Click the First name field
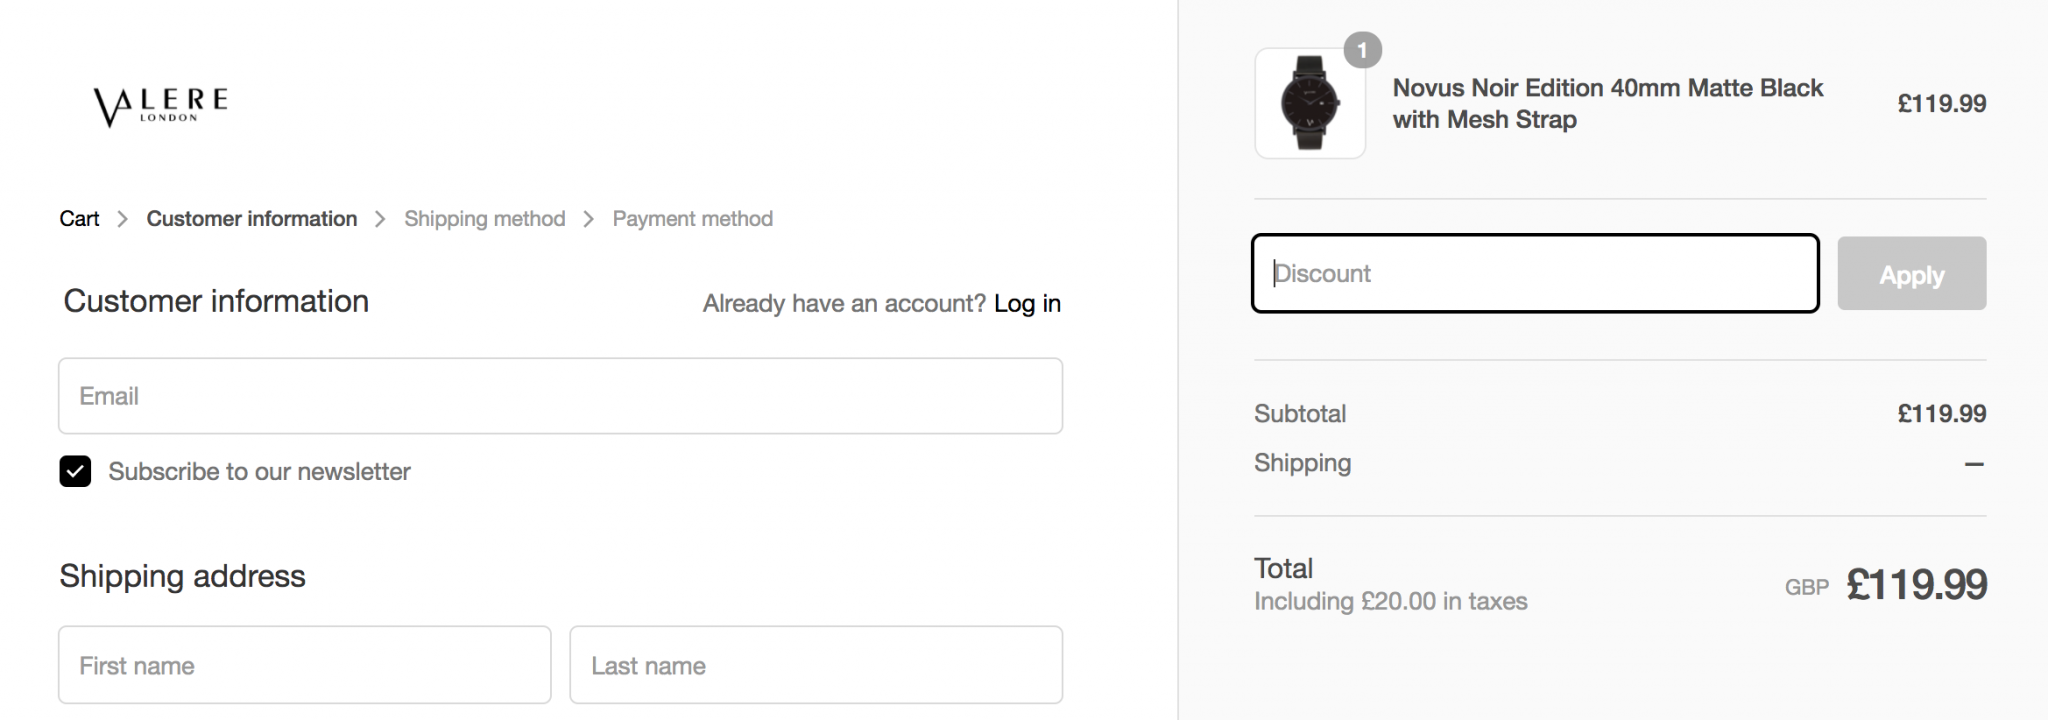The width and height of the screenshot is (2048, 720). point(304,665)
